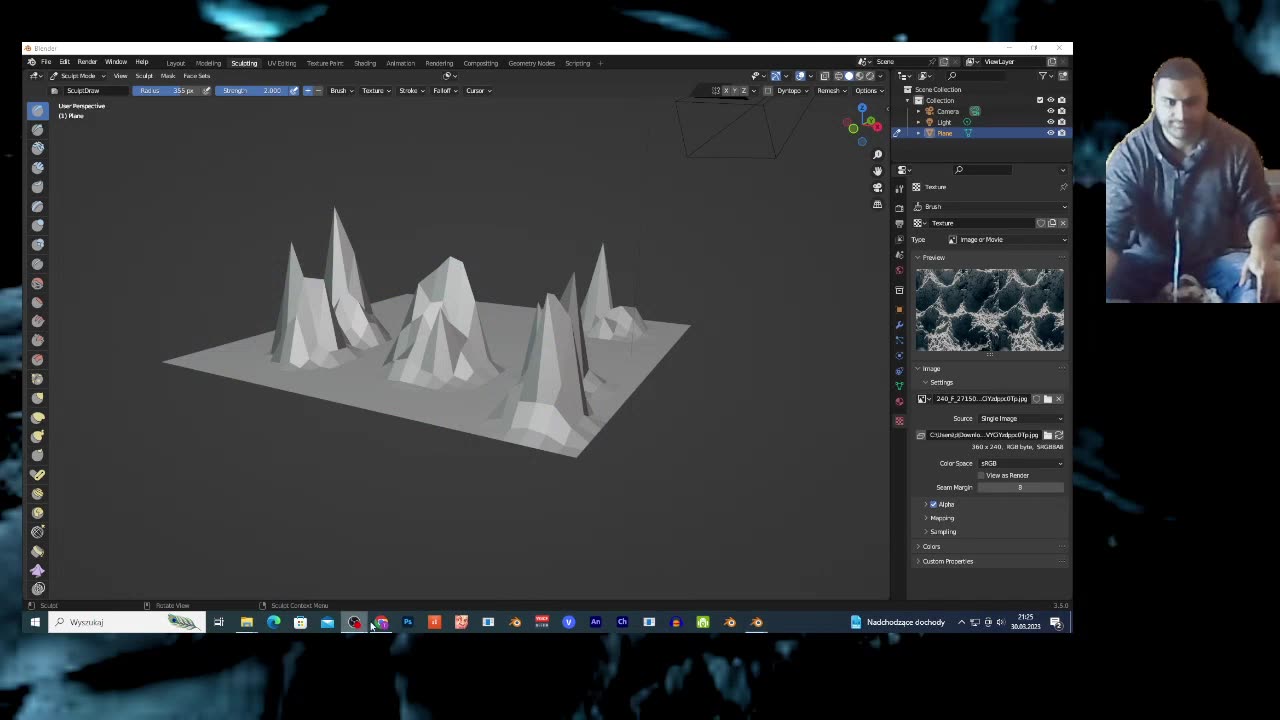Unlink the Texture datablock with X

point(1062,223)
